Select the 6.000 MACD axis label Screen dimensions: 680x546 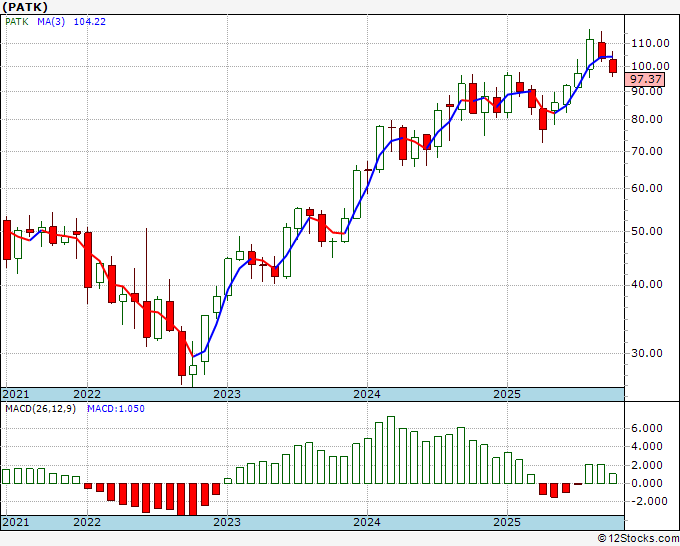(647, 428)
